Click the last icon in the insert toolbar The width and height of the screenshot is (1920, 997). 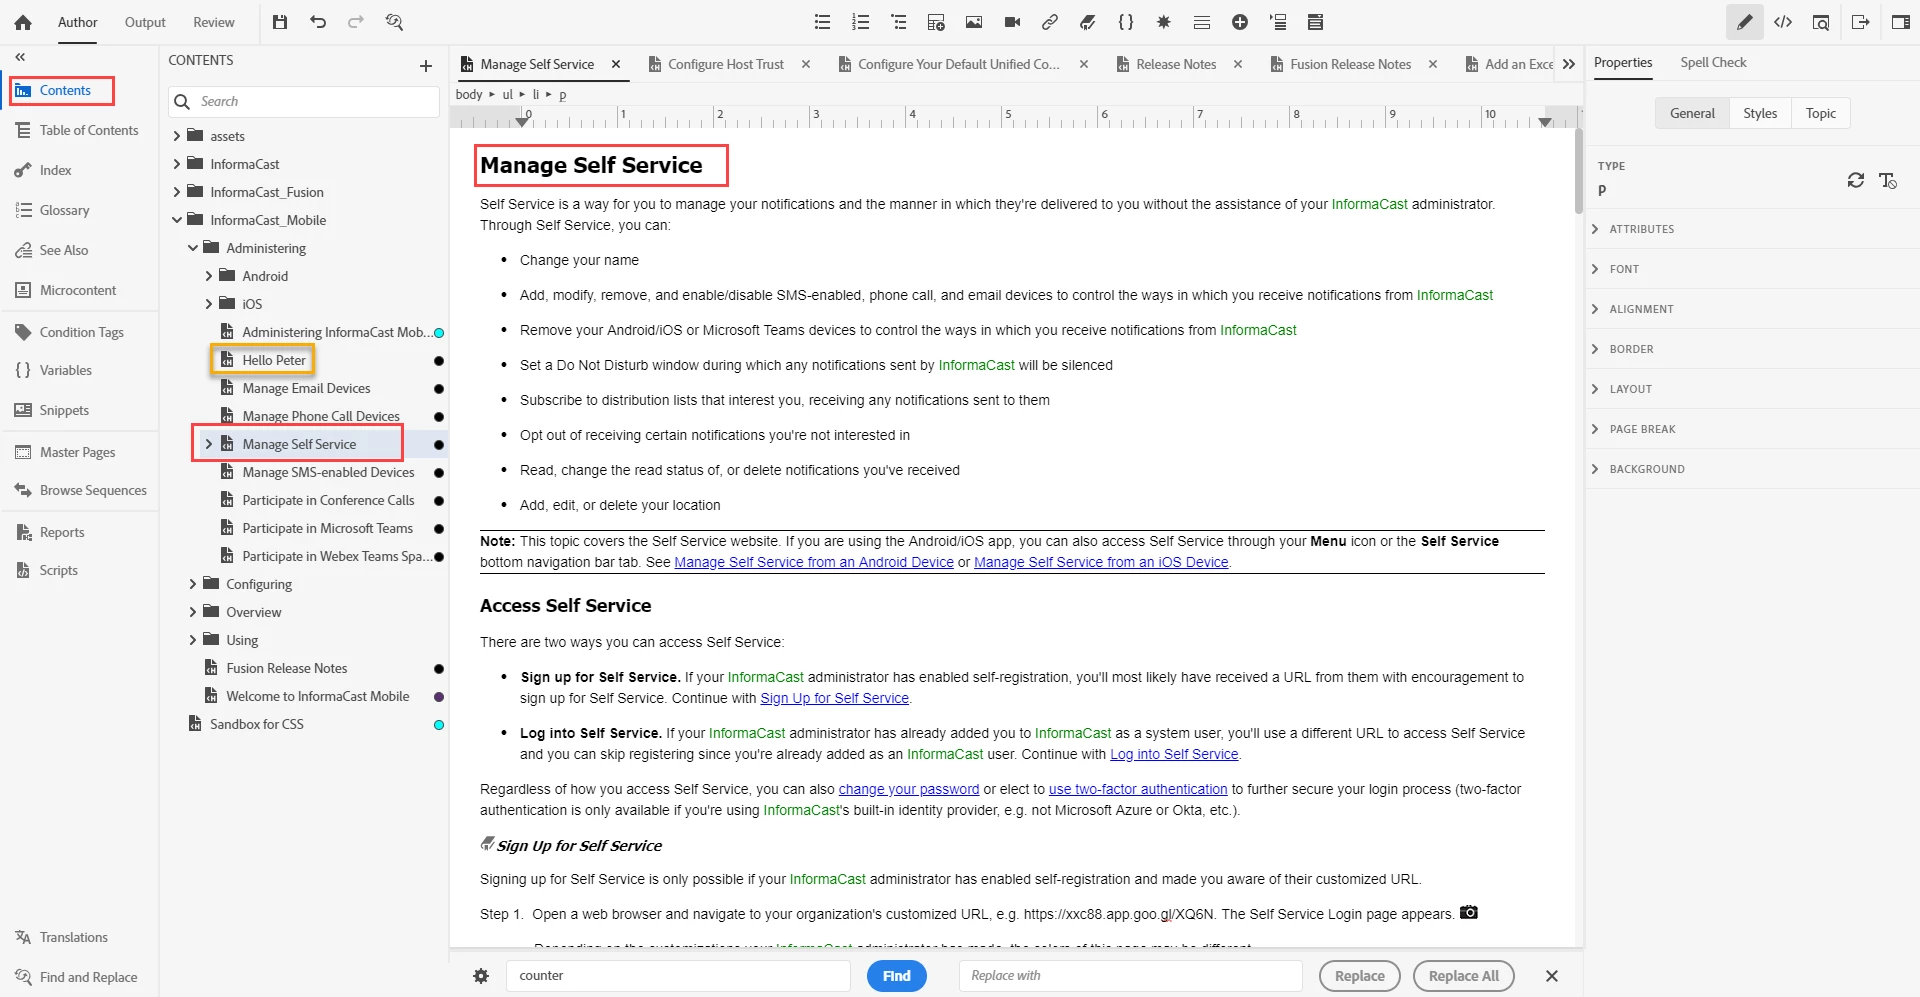tap(1316, 22)
